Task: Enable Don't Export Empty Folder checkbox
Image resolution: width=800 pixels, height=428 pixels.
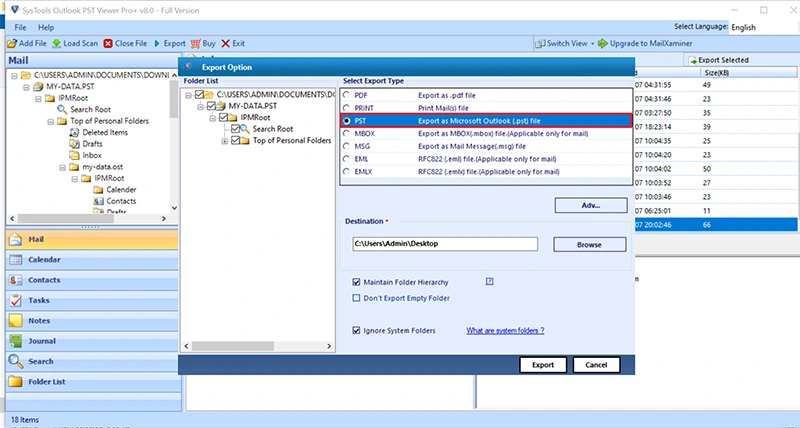Action: tap(356, 298)
